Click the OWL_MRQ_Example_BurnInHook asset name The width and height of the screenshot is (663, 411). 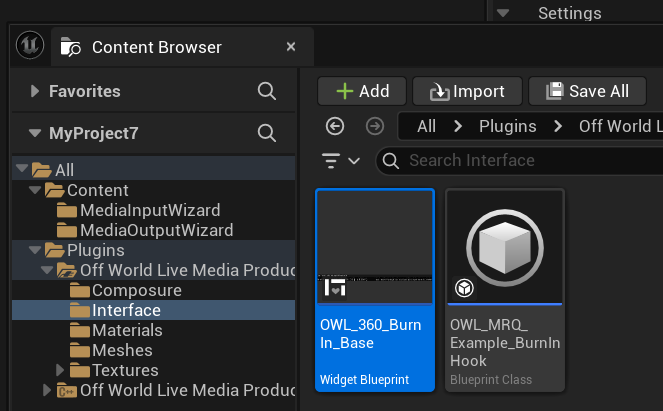pyautogui.click(x=505, y=342)
